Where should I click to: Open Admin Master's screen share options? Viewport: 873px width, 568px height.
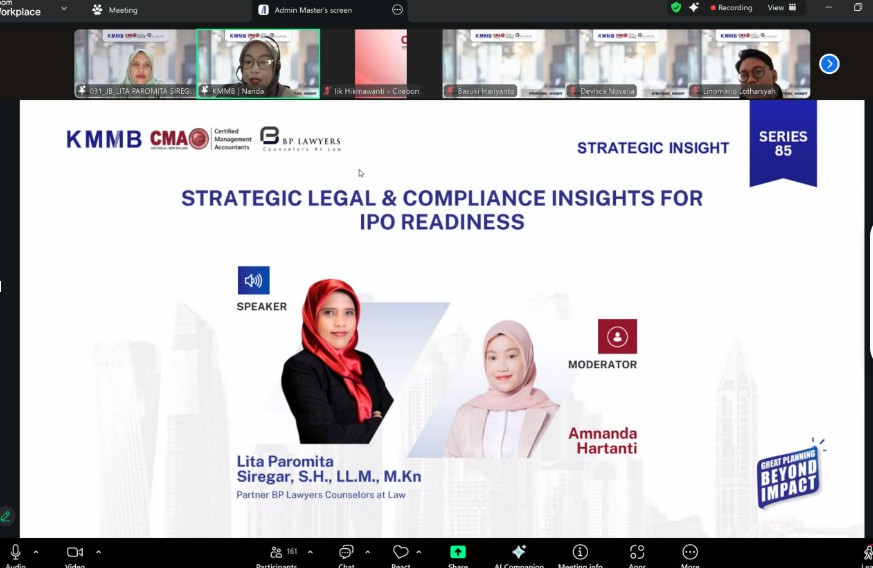tap(397, 10)
